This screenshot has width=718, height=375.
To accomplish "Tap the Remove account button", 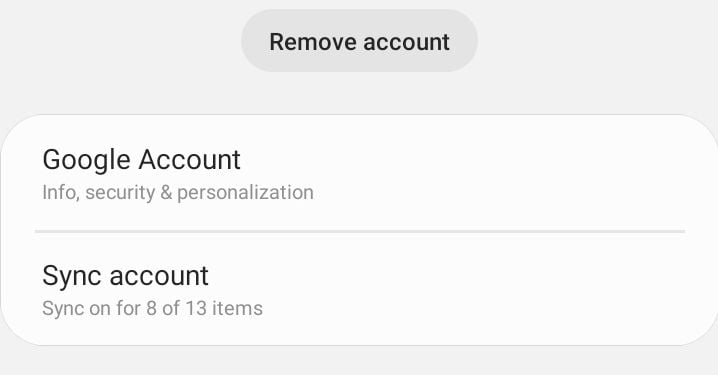I will (359, 41).
